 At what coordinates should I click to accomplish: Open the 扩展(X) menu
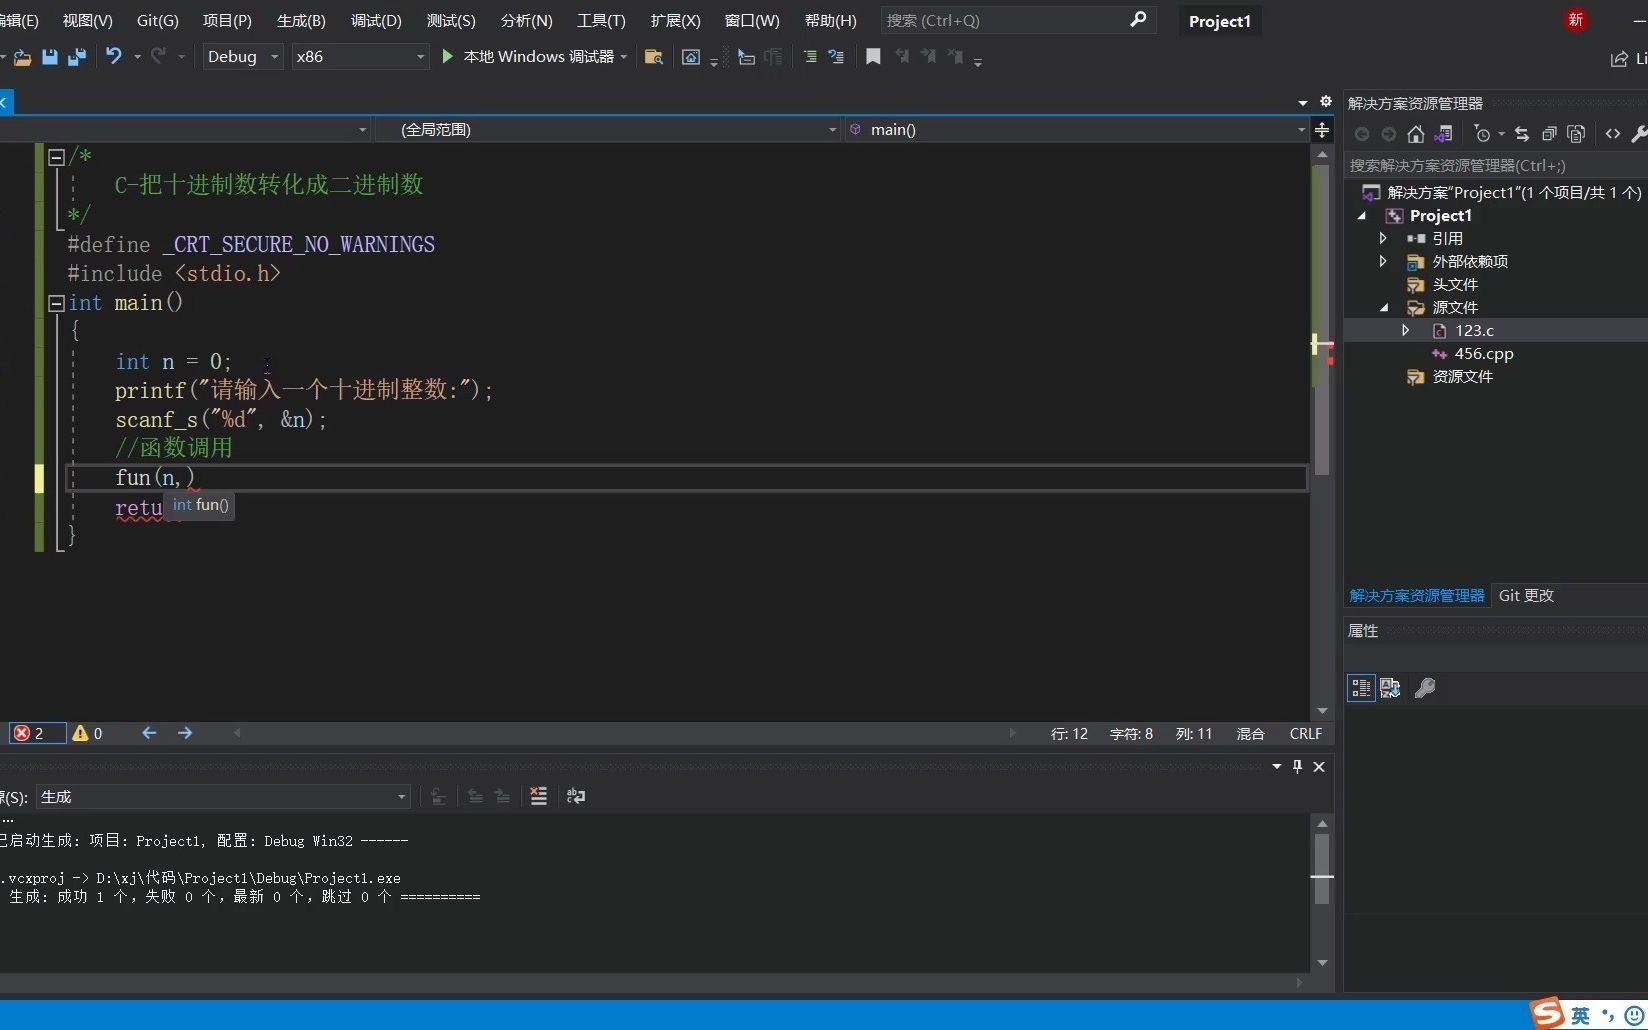tap(675, 20)
